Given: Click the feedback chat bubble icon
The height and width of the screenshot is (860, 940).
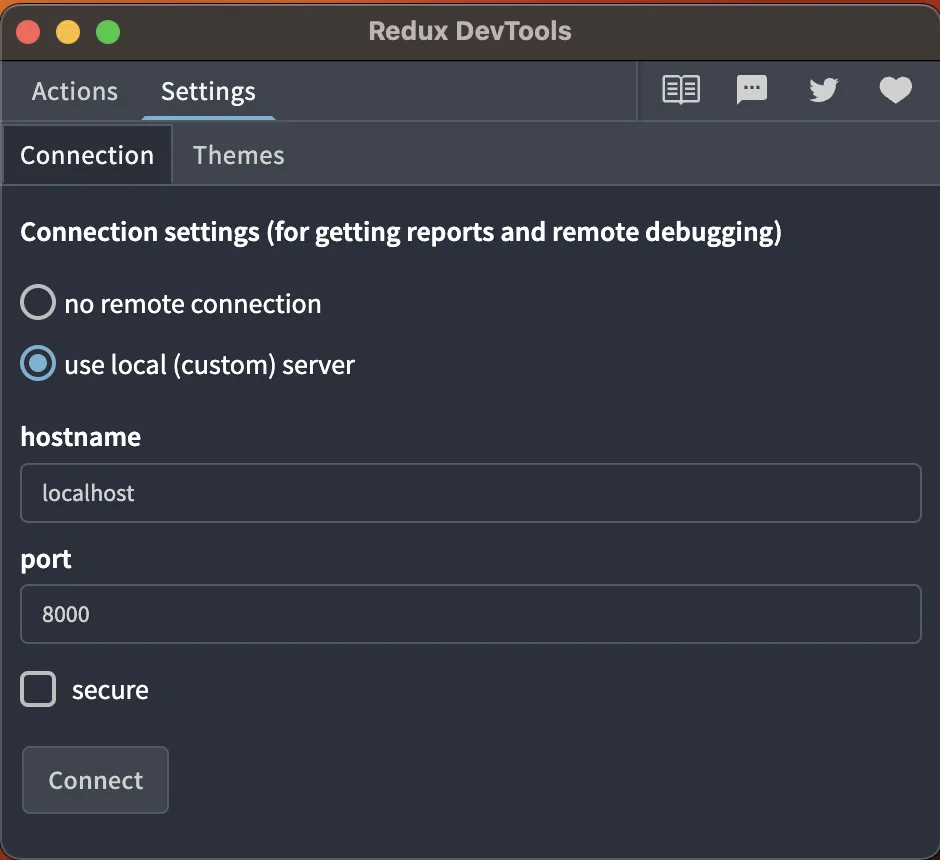Looking at the screenshot, I should [752, 91].
